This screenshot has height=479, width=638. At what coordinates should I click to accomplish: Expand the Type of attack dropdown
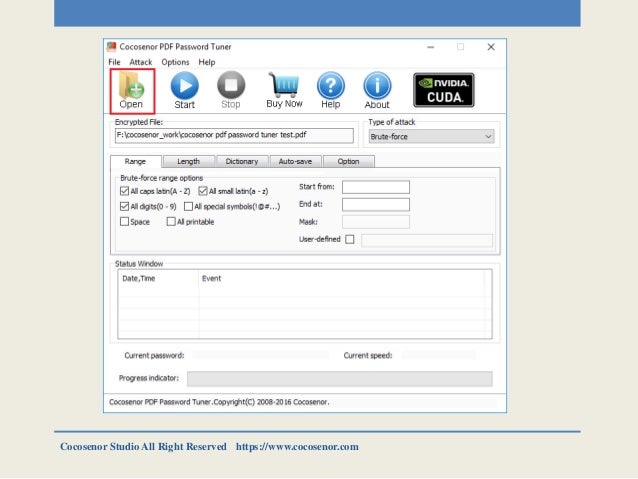(x=431, y=137)
